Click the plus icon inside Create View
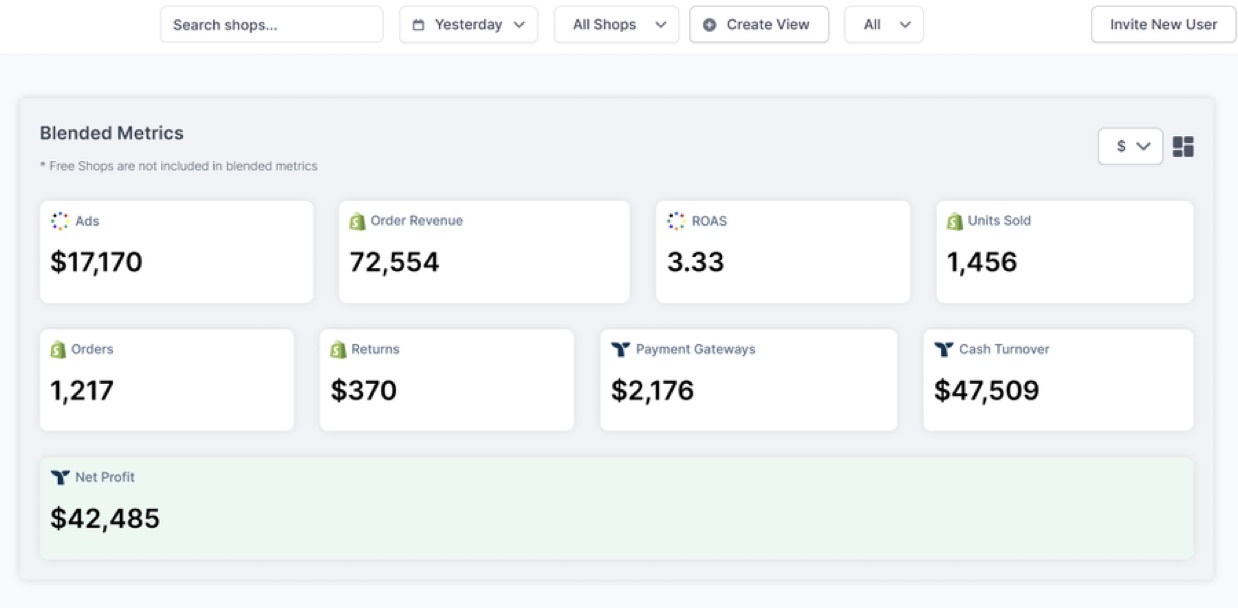 (x=709, y=24)
